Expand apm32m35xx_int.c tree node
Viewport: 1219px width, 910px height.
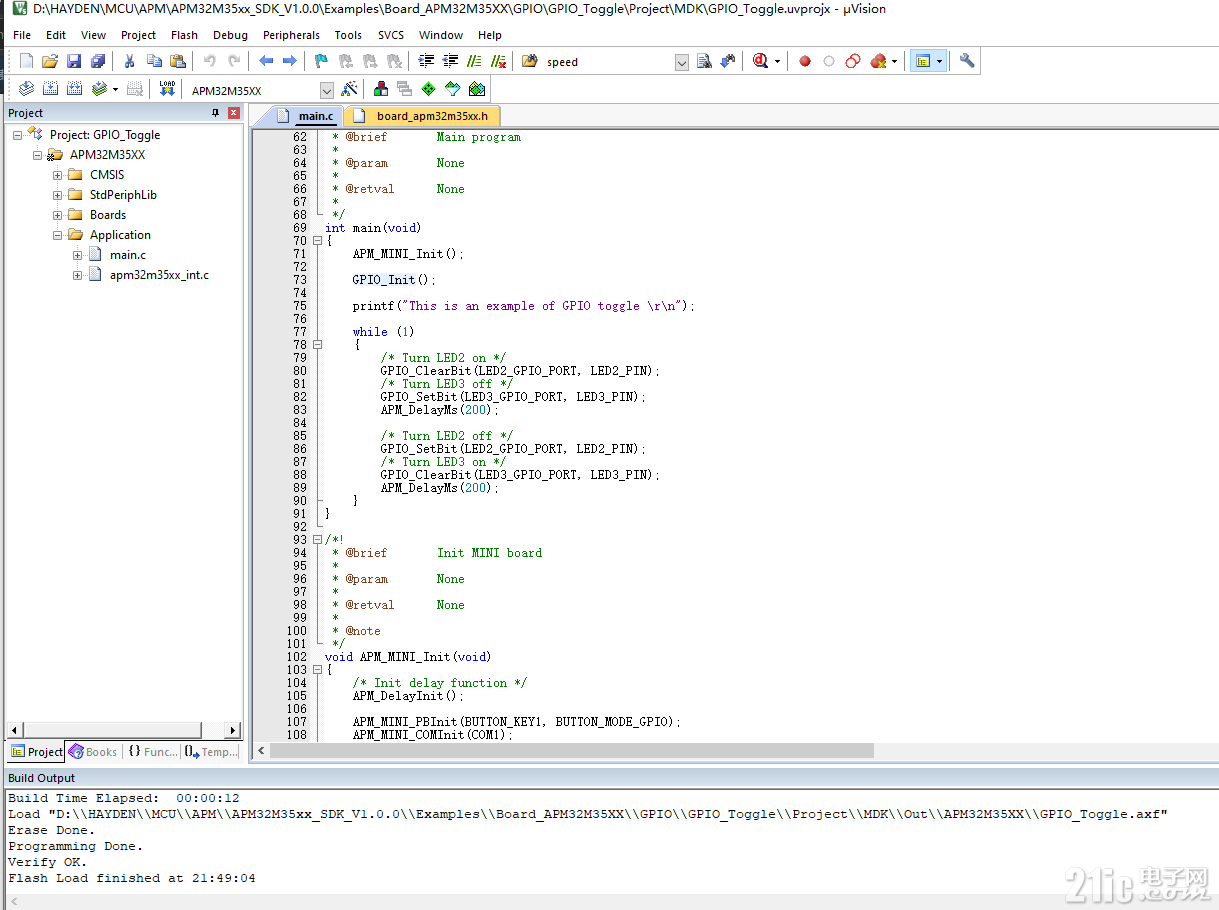(x=78, y=275)
